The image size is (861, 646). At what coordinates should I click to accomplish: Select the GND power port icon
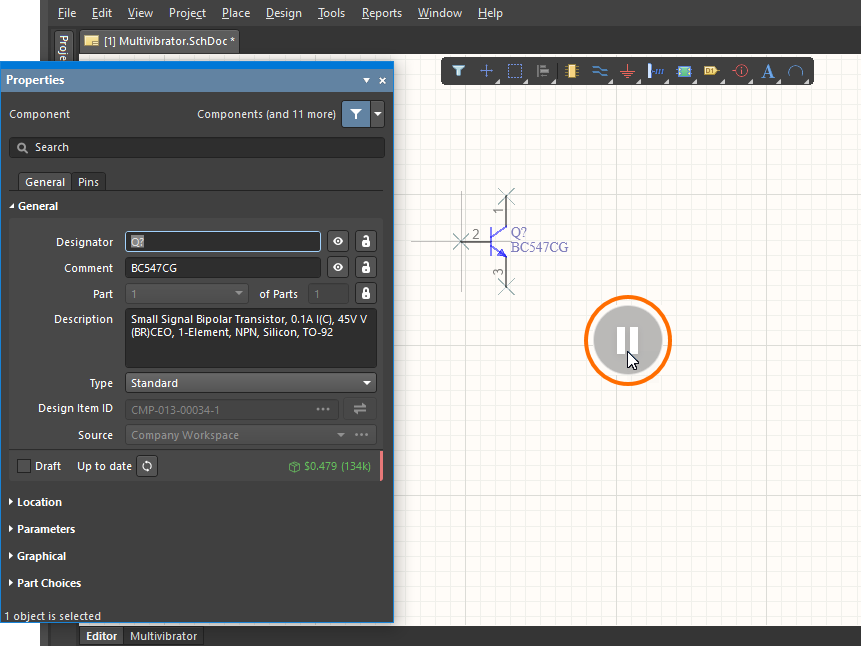tap(627, 71)
